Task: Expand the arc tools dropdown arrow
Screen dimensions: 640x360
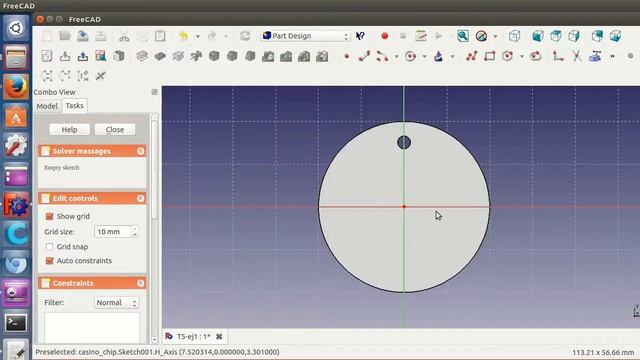Action: 396,56
